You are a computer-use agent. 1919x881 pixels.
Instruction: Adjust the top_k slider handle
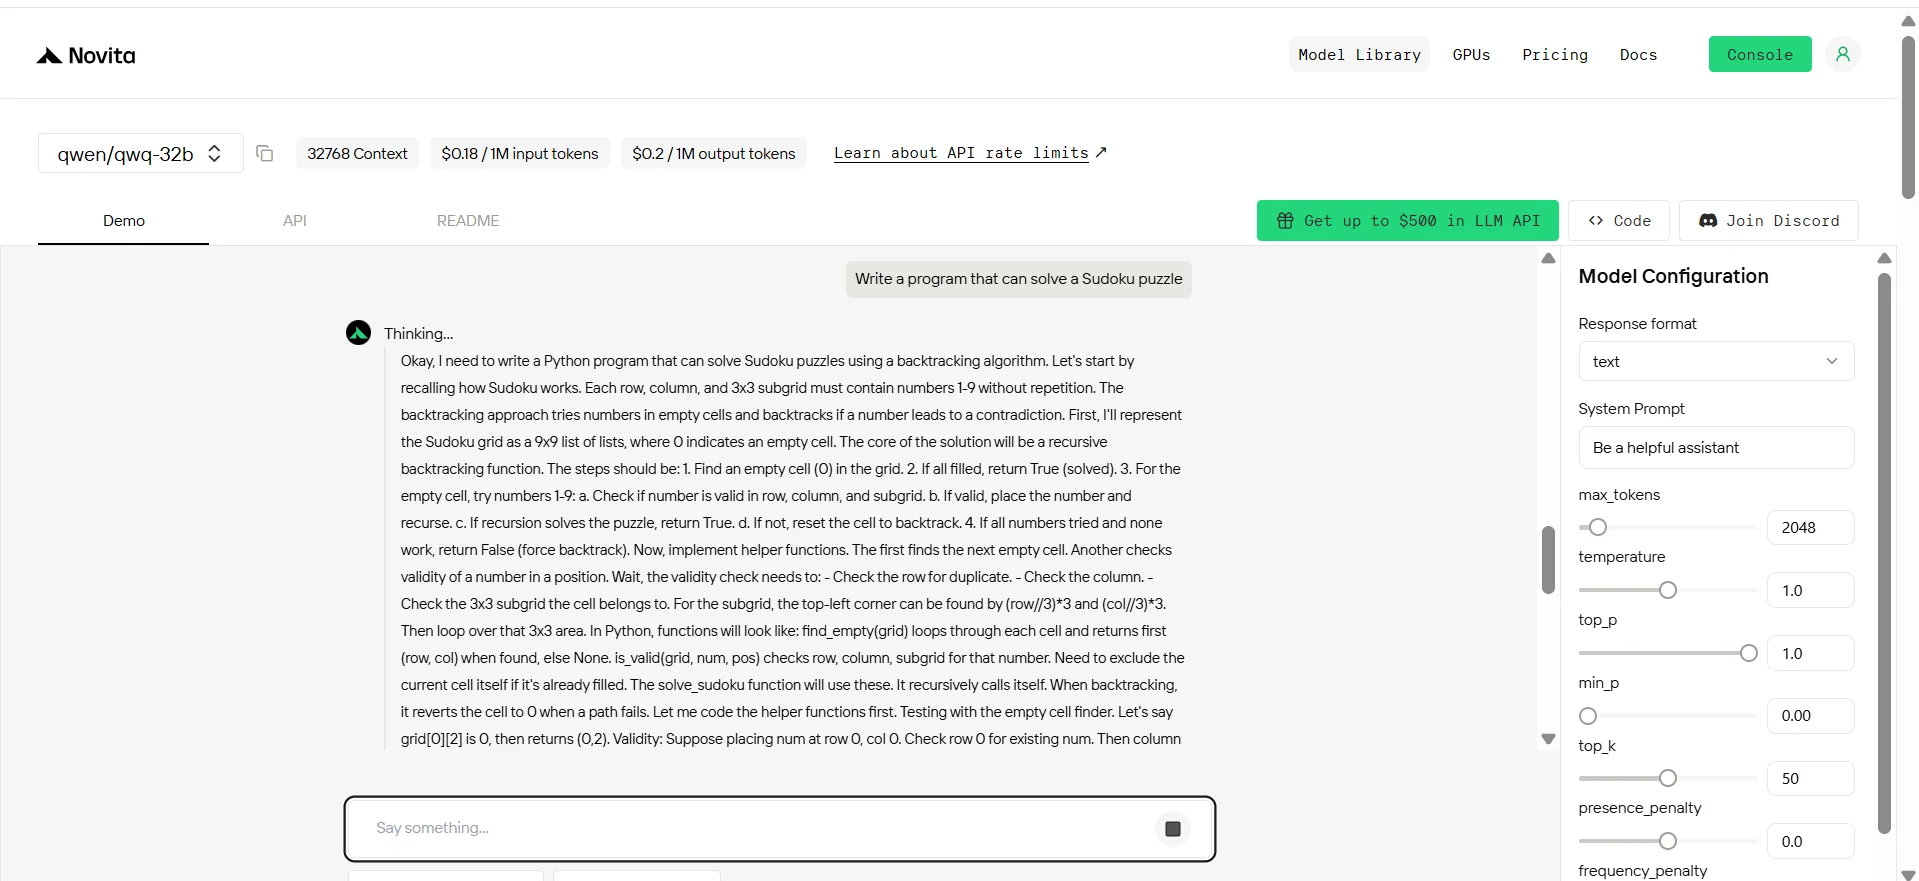click(1668, 778)
